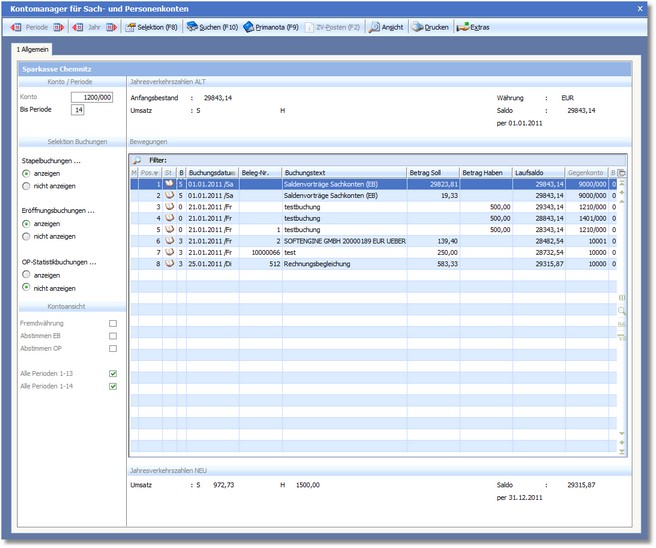This screenshot has height=548, width=656.
Task: Select 'anzeigen' for OP-Statistikbuchungen
Action: (x=27, y=275)
